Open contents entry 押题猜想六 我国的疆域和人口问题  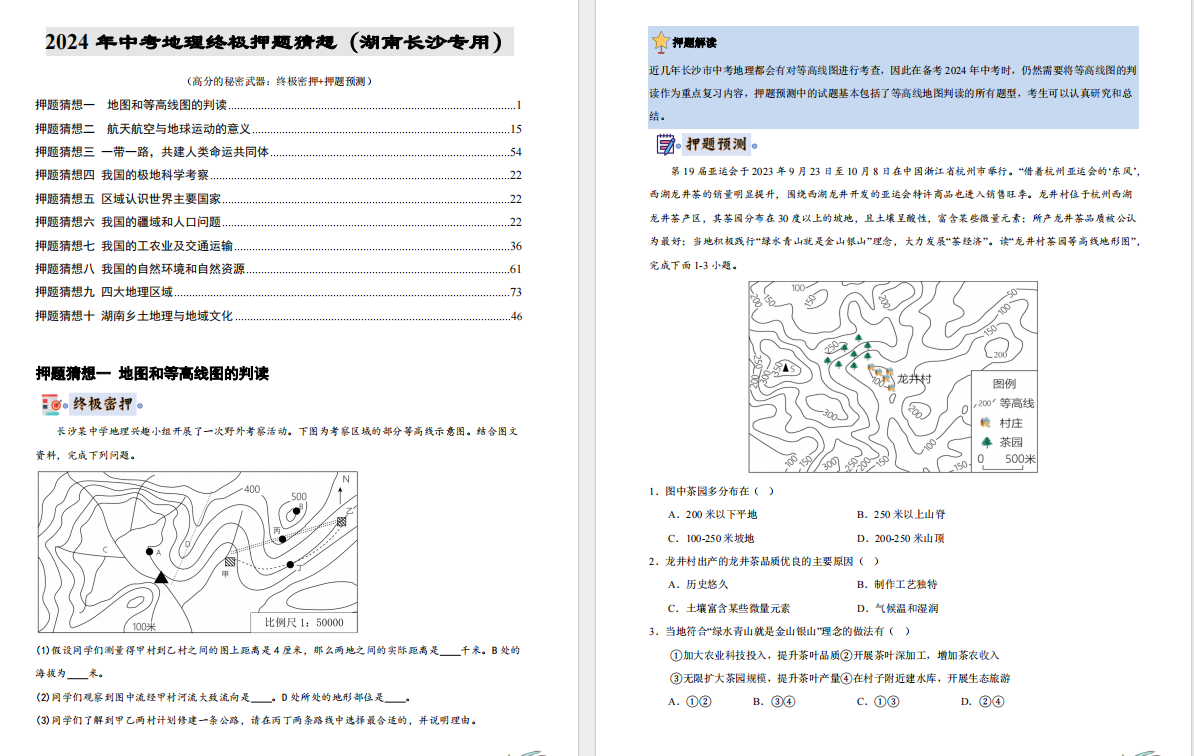[x=279, y=222]
